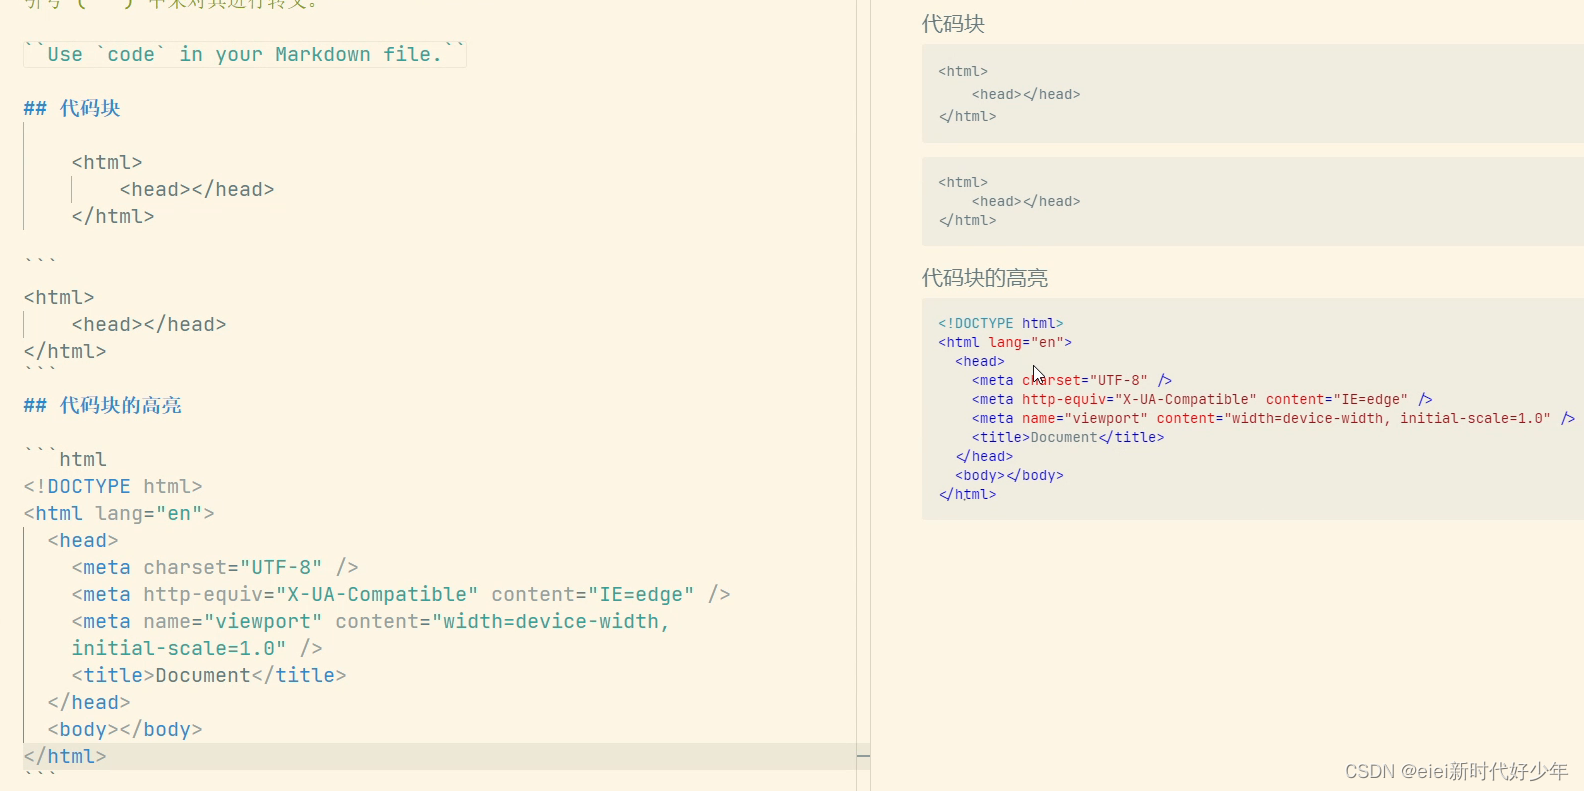Click the 'Use `code` in your Markdown file.' line
Viewport: 1584px width, 791px height.
tap(245, 54)
